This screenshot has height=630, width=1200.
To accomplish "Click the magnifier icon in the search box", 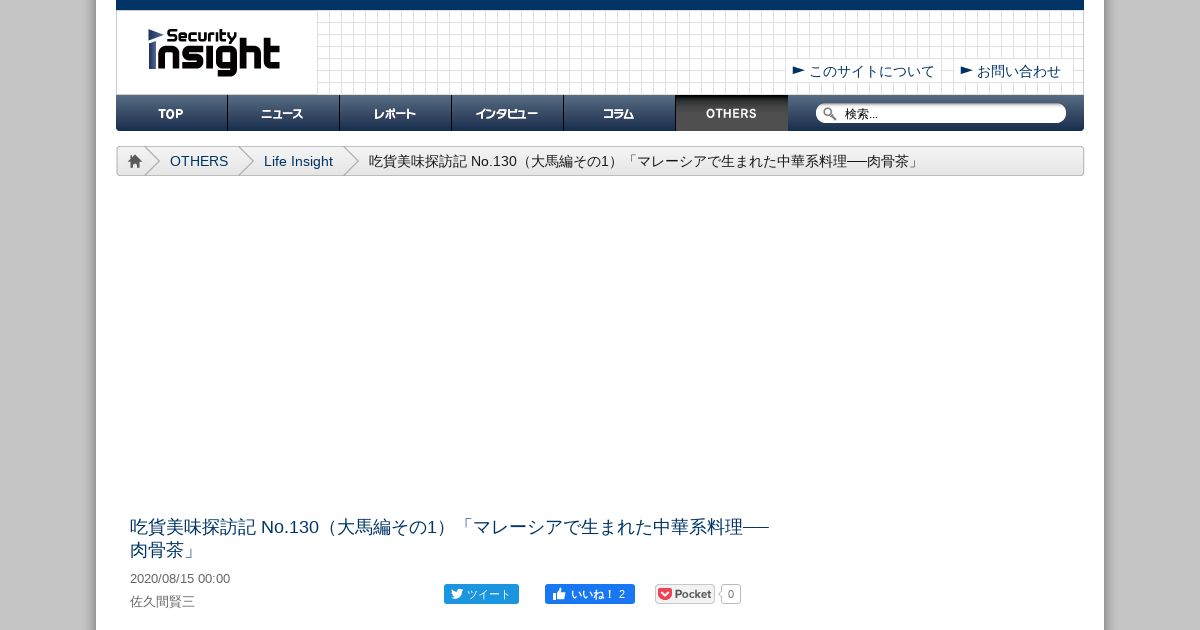I will [x=829, y=114].
